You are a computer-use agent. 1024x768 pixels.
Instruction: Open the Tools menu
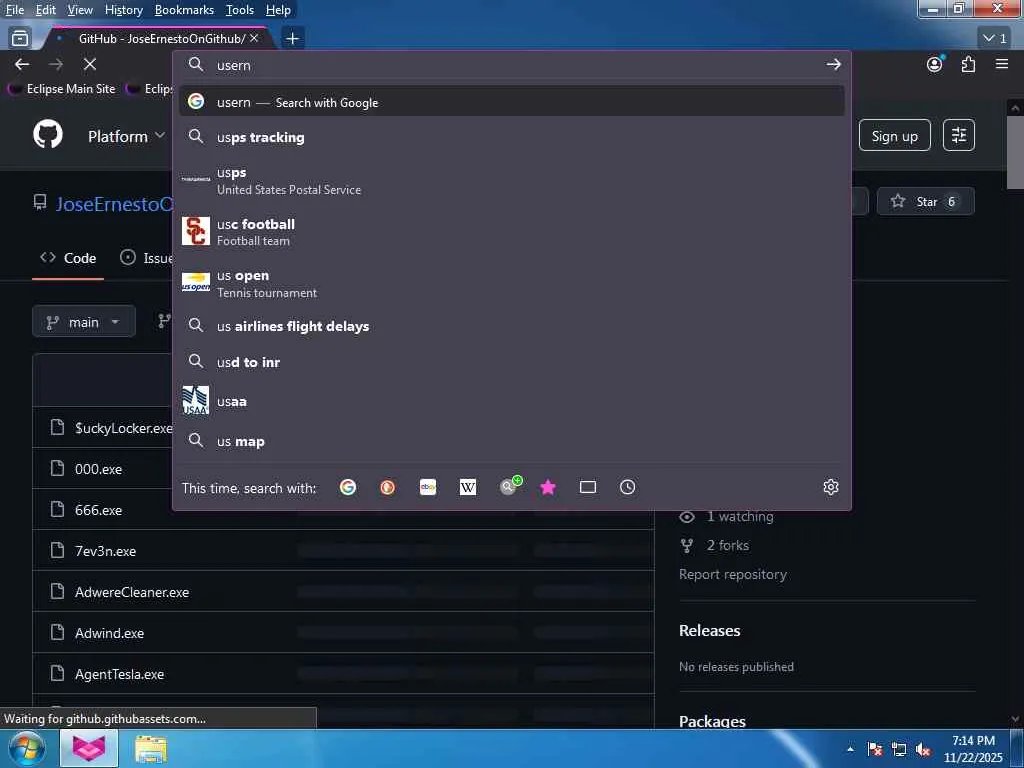[240, 10]
